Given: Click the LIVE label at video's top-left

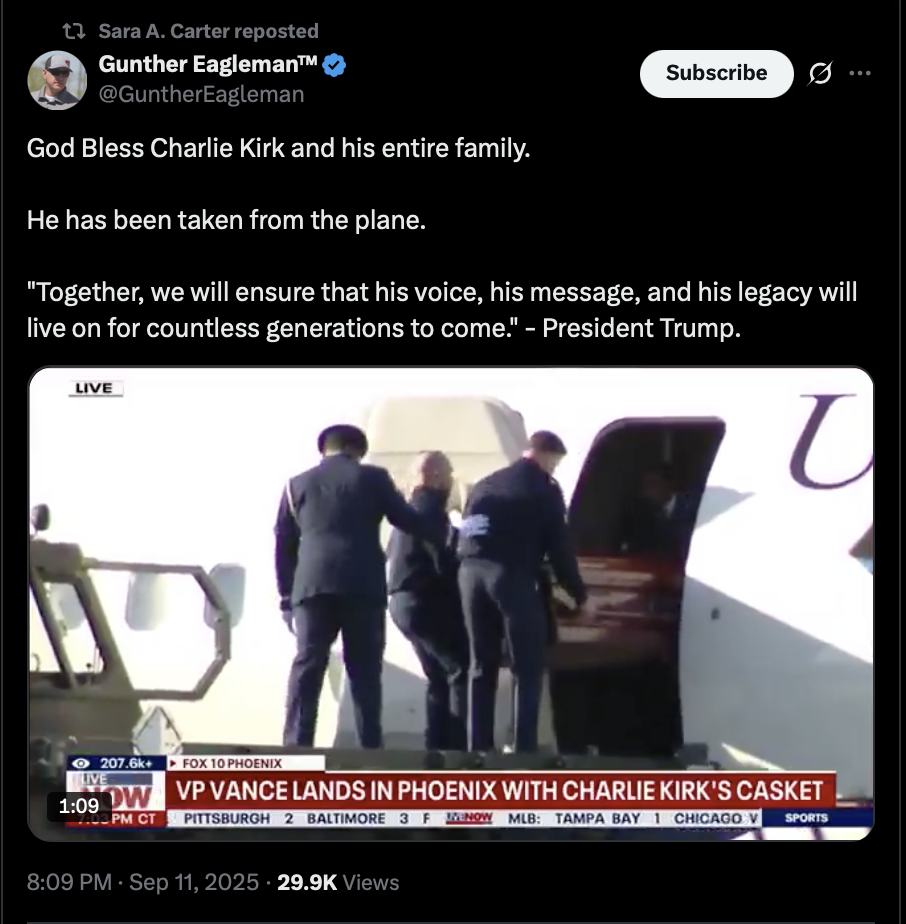Looking at the screenshot, I should [95, 388].
